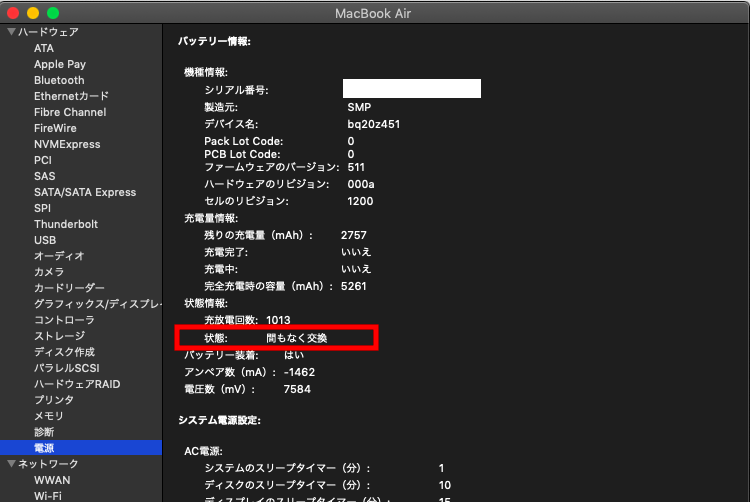Open the メモリ entry
Image resolution: width=750 pixels, height=502 pixels.
(x=49, y=416)
